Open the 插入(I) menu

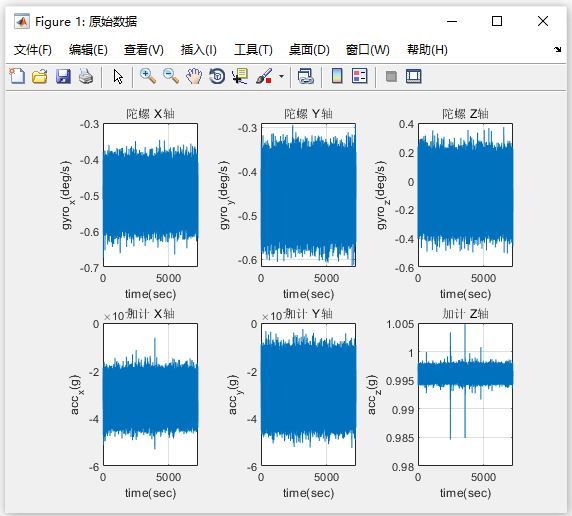(198, 50)
